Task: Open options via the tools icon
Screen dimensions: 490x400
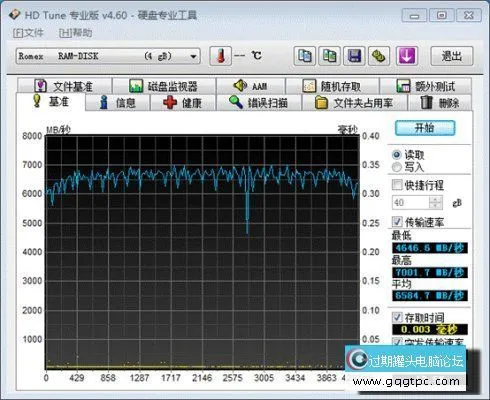Action: point(379,56)
